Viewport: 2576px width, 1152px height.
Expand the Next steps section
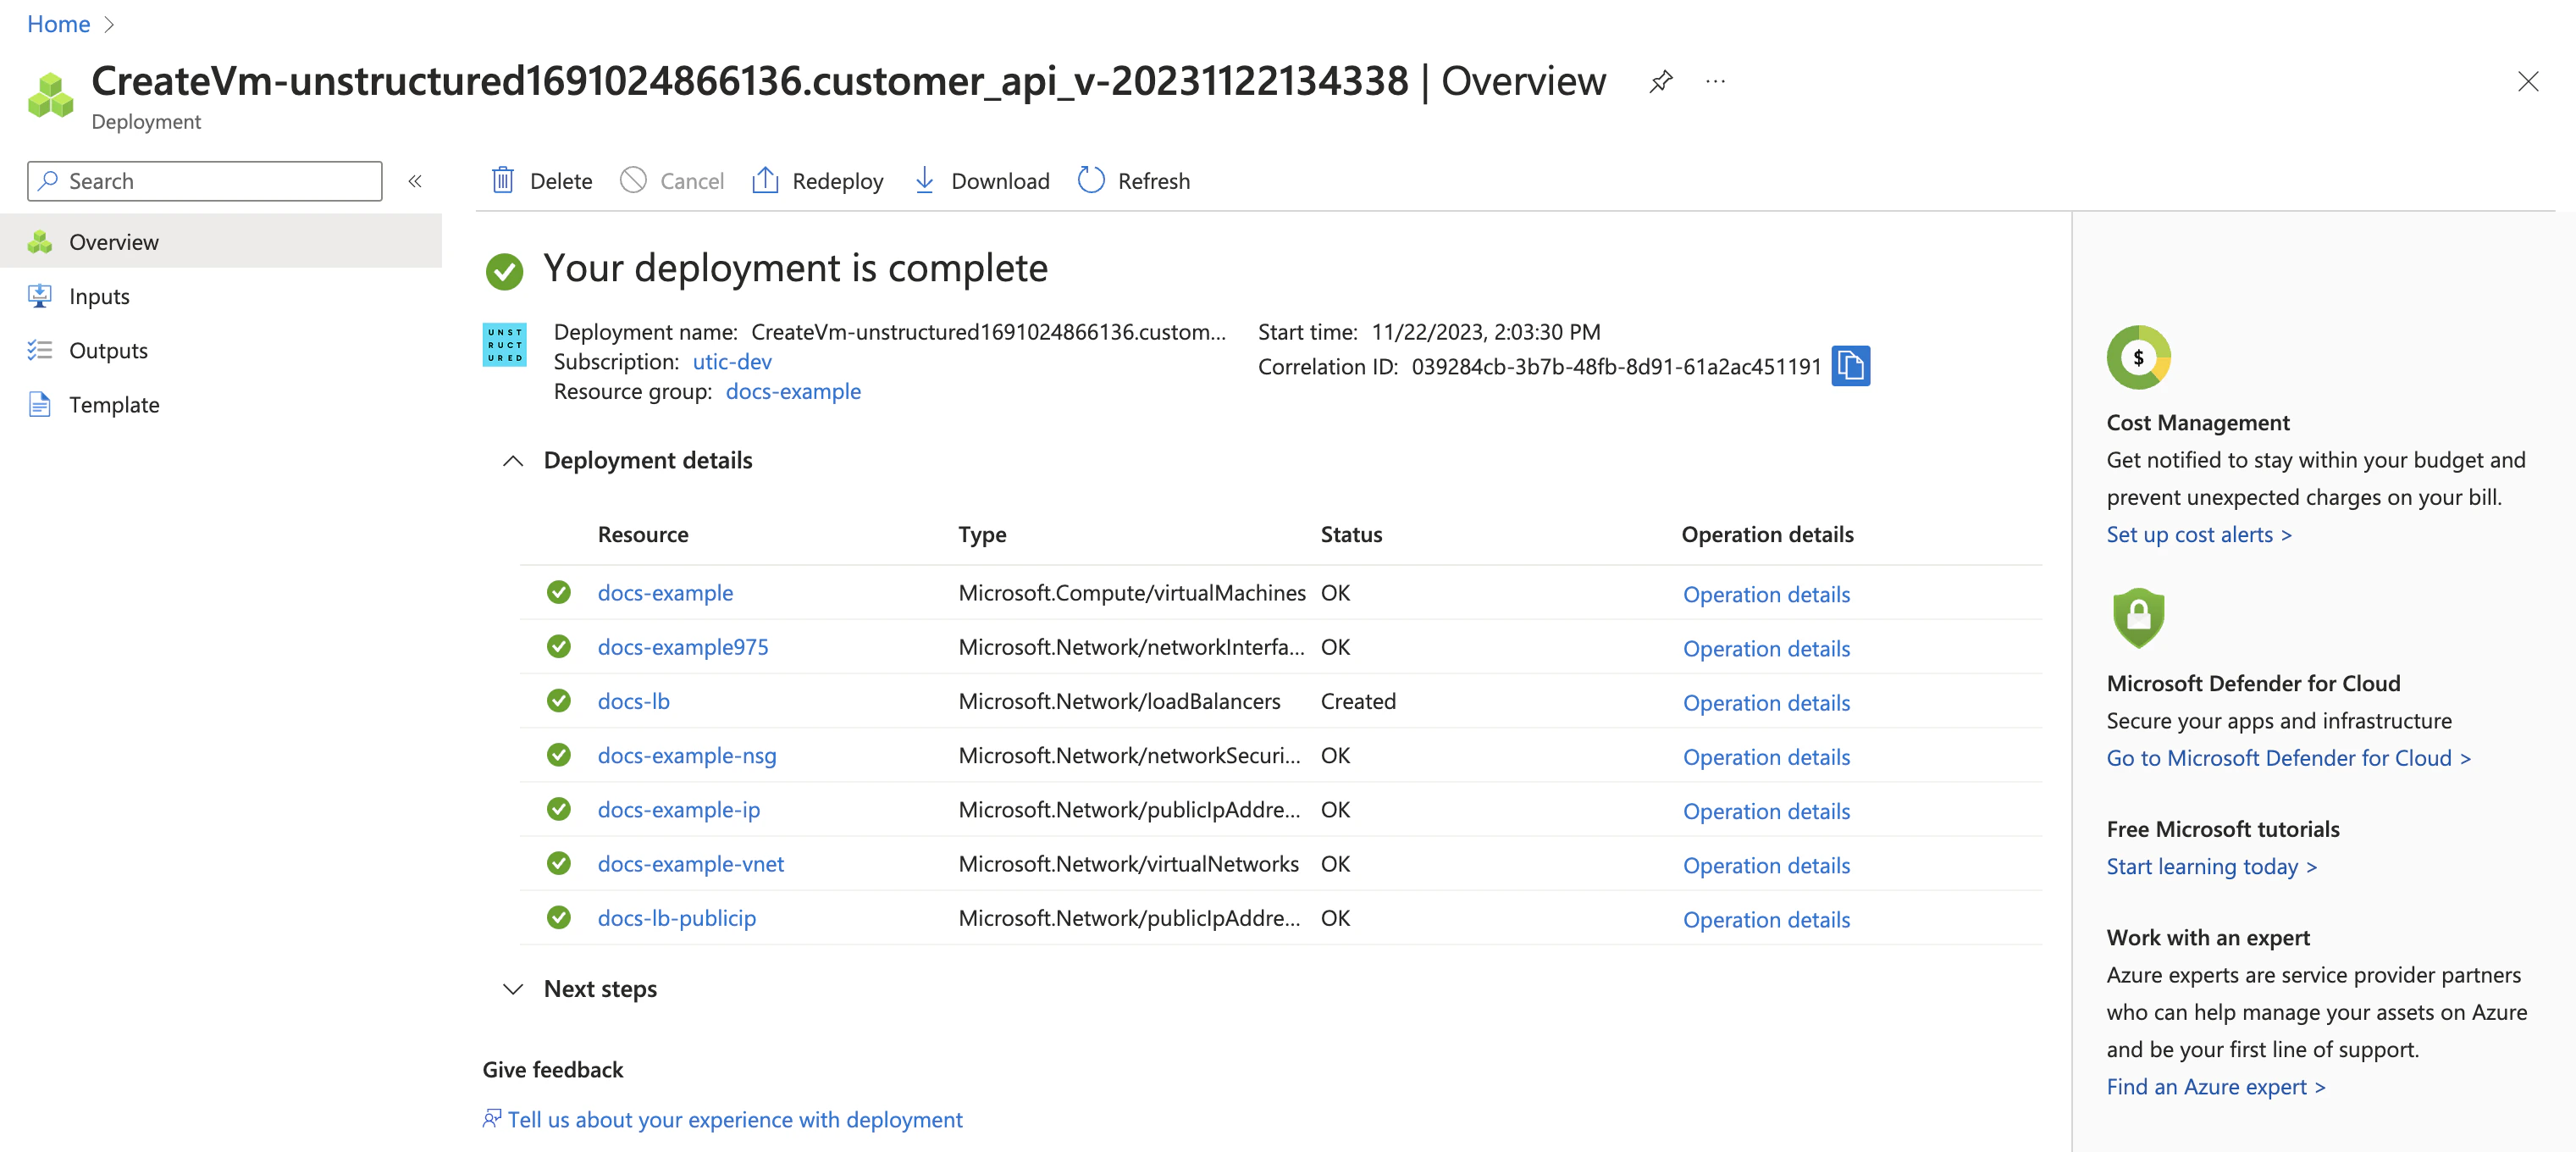click(513, 989)
